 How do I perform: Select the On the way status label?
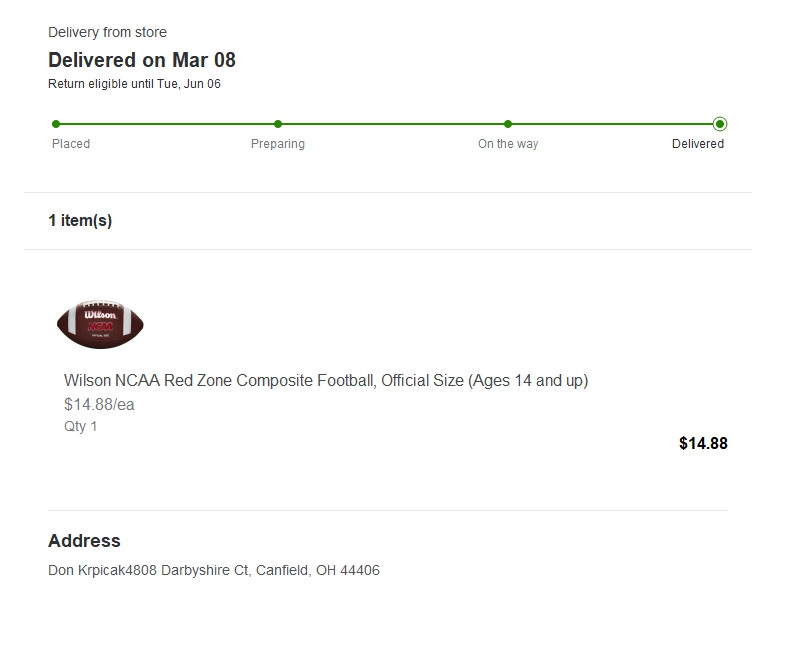508,144
